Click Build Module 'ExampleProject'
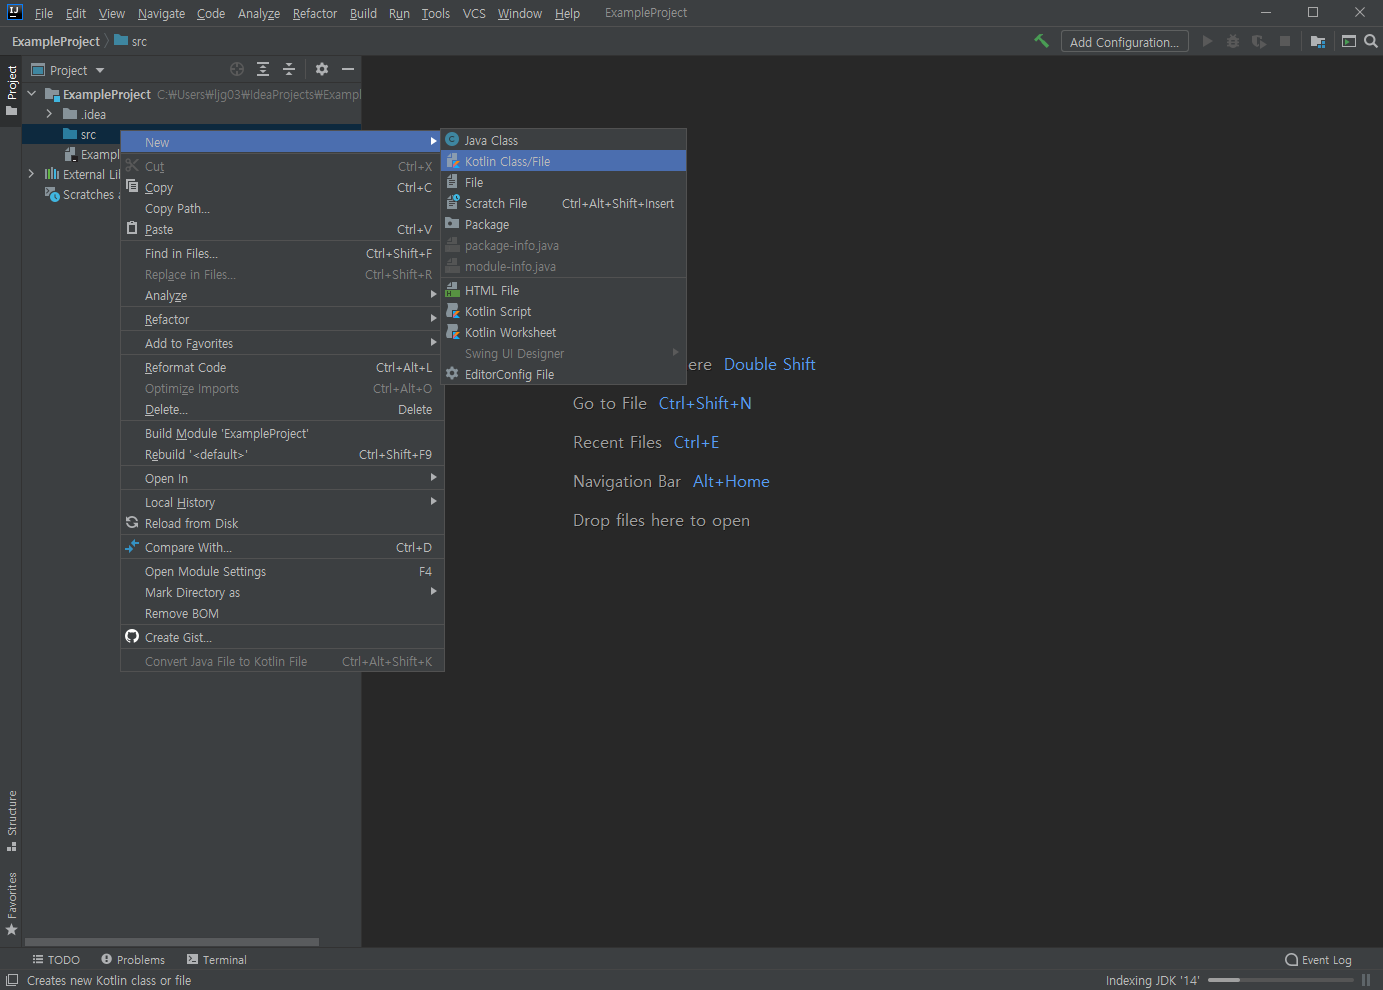The width and height of the screenshot is (1383, 990). [x=282, y=433]
